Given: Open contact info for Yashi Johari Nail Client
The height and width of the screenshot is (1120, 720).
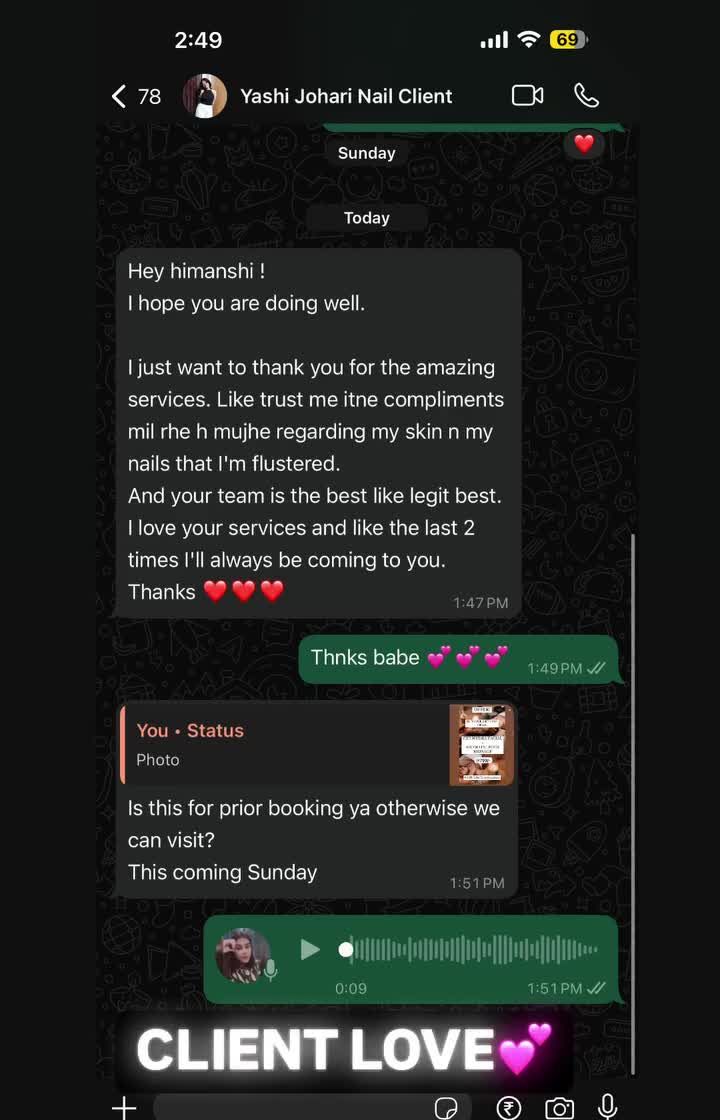Looking at the screenshot, I should tap(346, 96).
